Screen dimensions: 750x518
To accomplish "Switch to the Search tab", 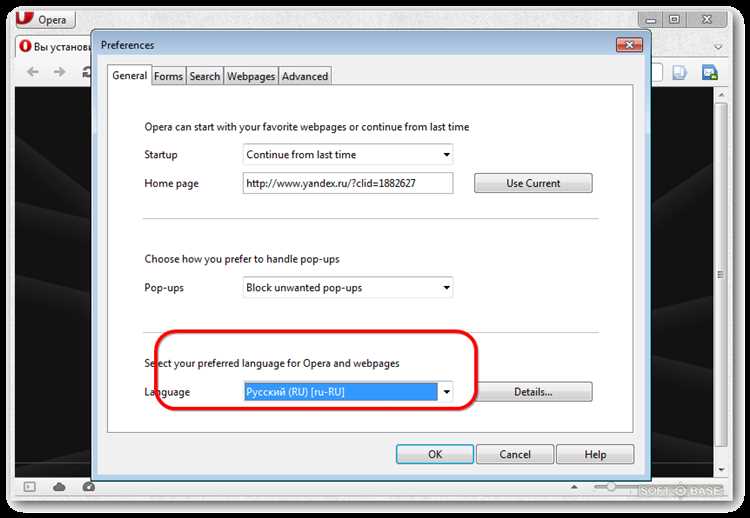I will pos(205,77).
